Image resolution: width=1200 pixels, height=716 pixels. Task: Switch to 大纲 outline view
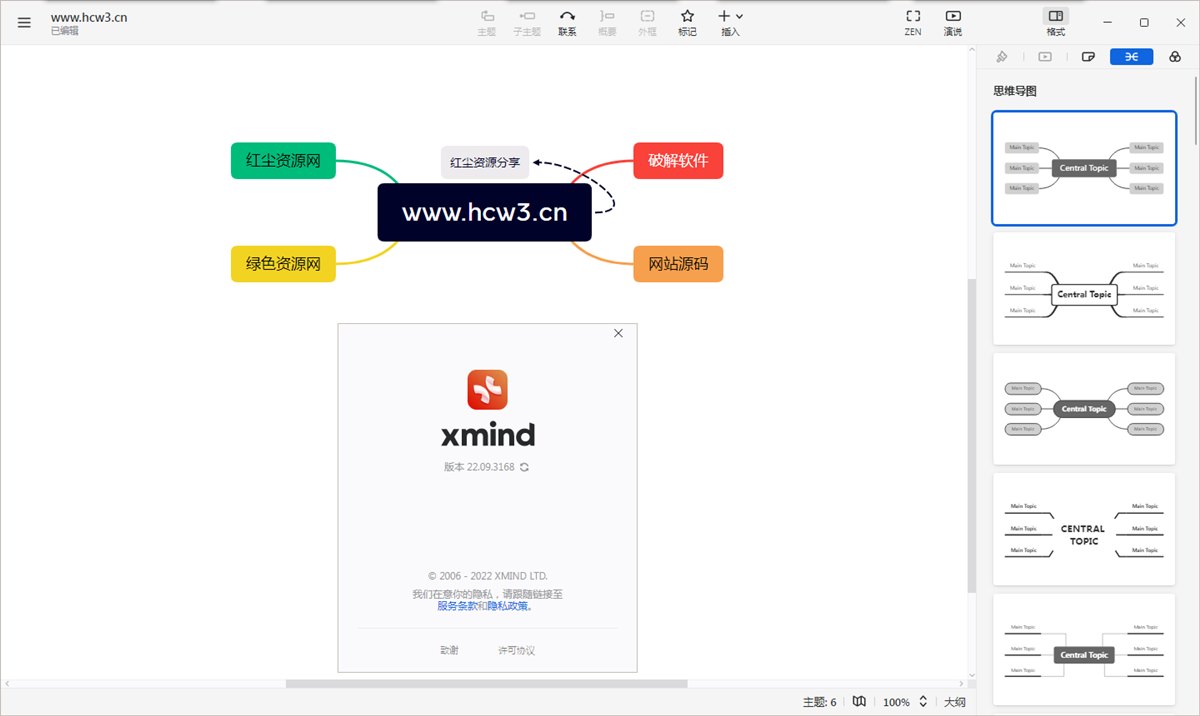click(x=954, y=702)
